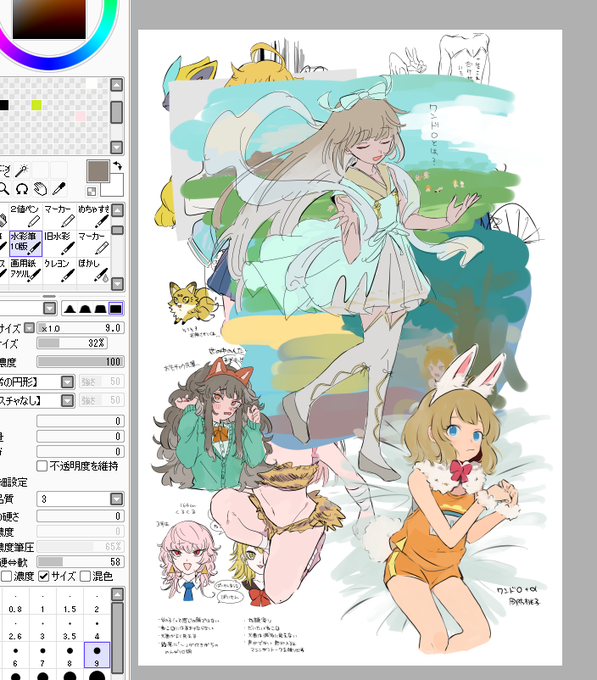Adjust the minimum size 32% slider
Image resolution: width=597 pixels, height=680 pixels.
72,343
